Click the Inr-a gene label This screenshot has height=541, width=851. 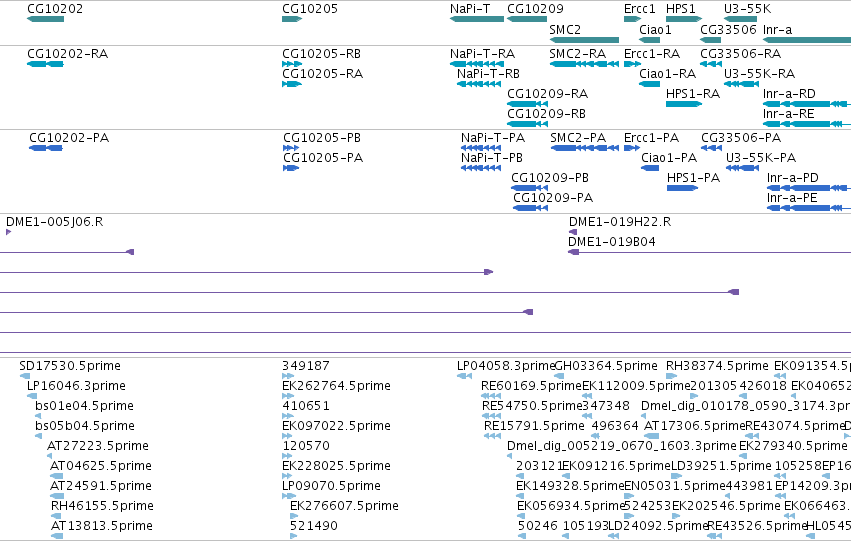pyautogui.click(x=777, y=29)
